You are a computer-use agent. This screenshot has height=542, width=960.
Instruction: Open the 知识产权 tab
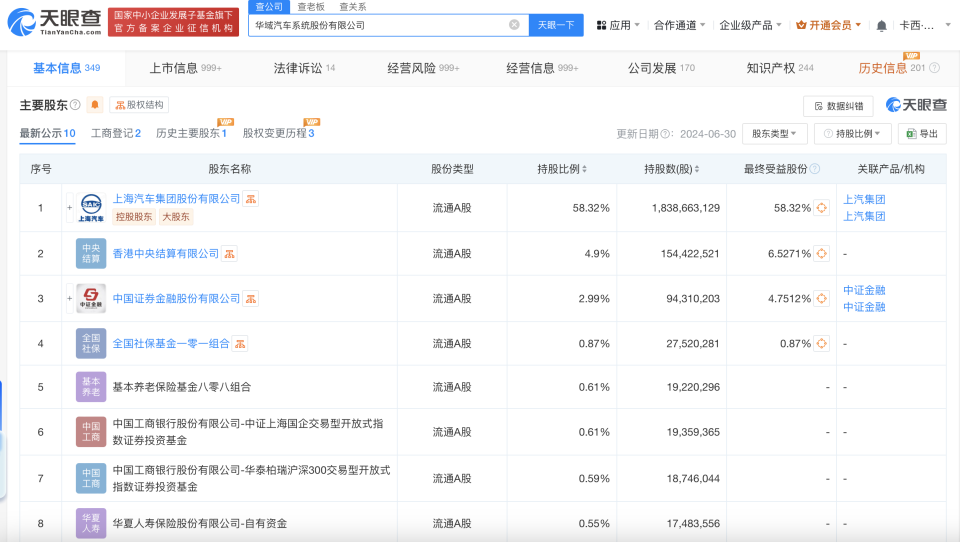(x=780, y=68)
